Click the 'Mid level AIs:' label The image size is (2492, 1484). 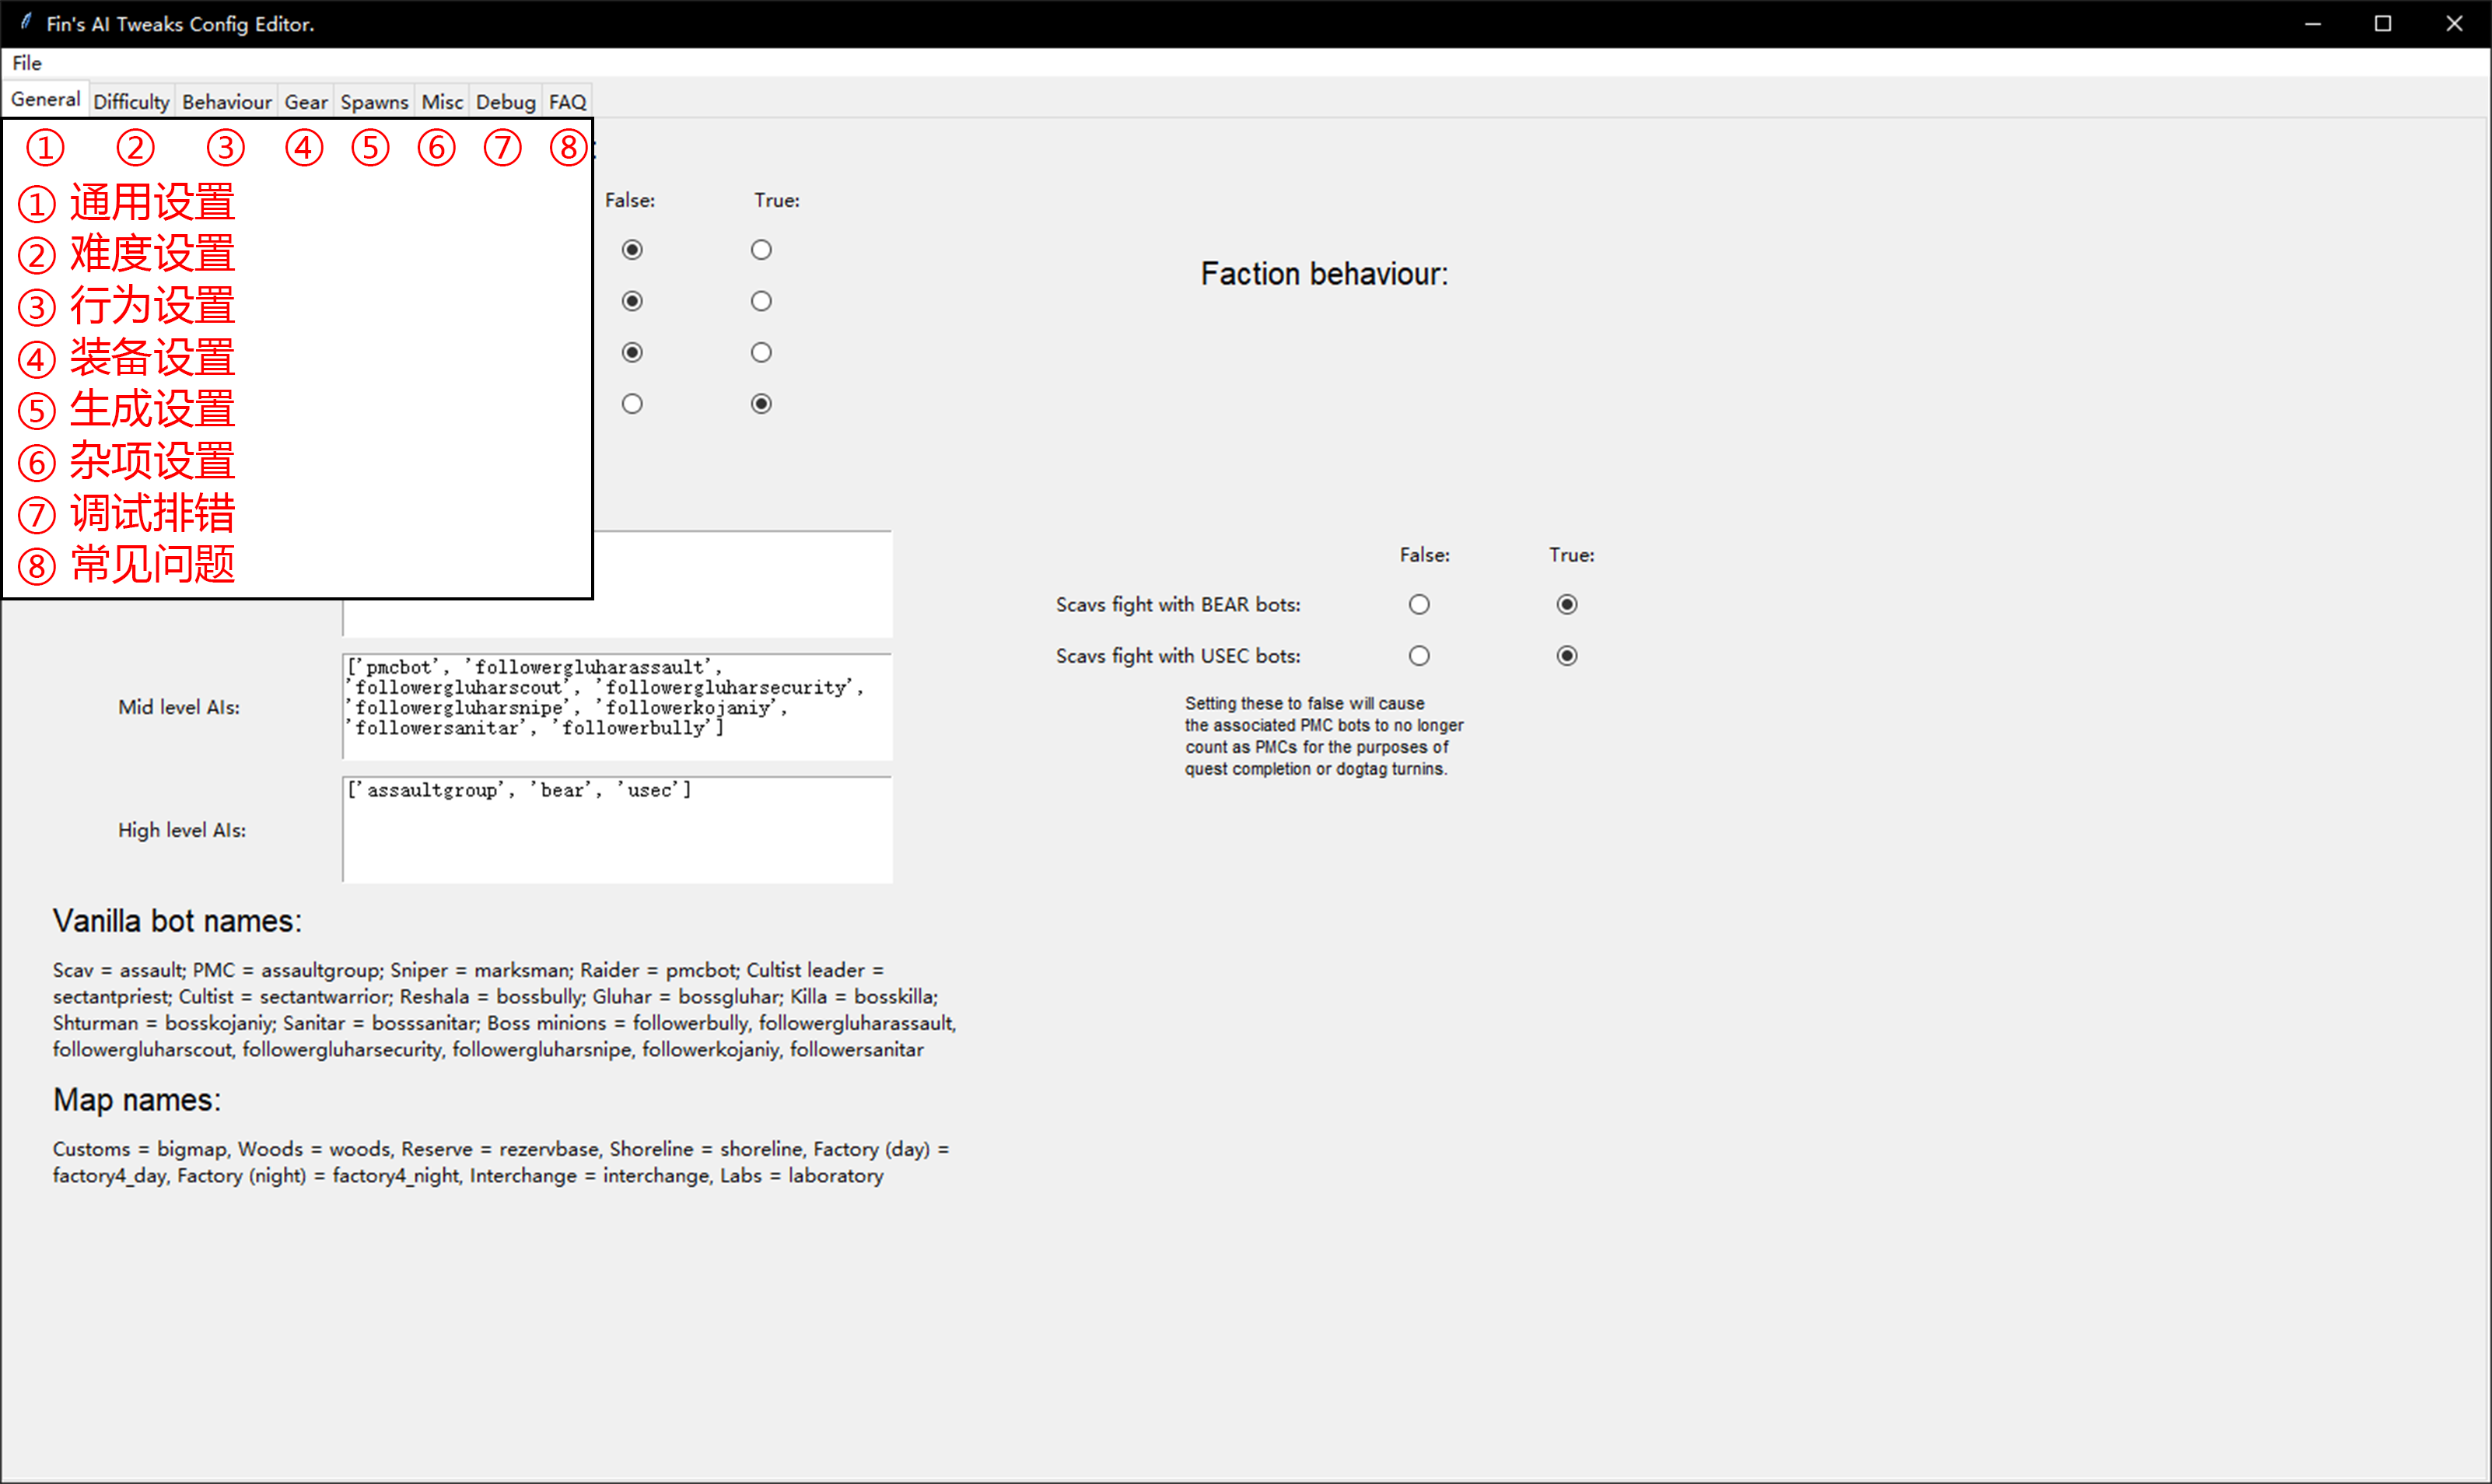click(x=179, y=708)
